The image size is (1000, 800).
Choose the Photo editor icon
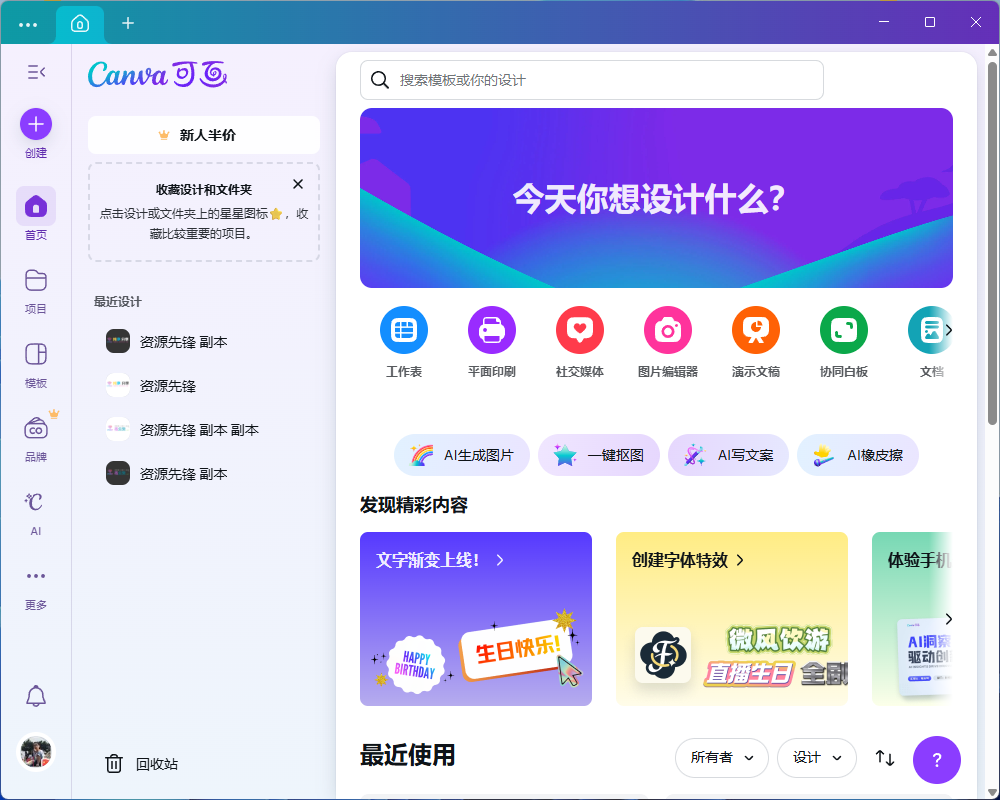pyautogui.click(x=668, y=330)
